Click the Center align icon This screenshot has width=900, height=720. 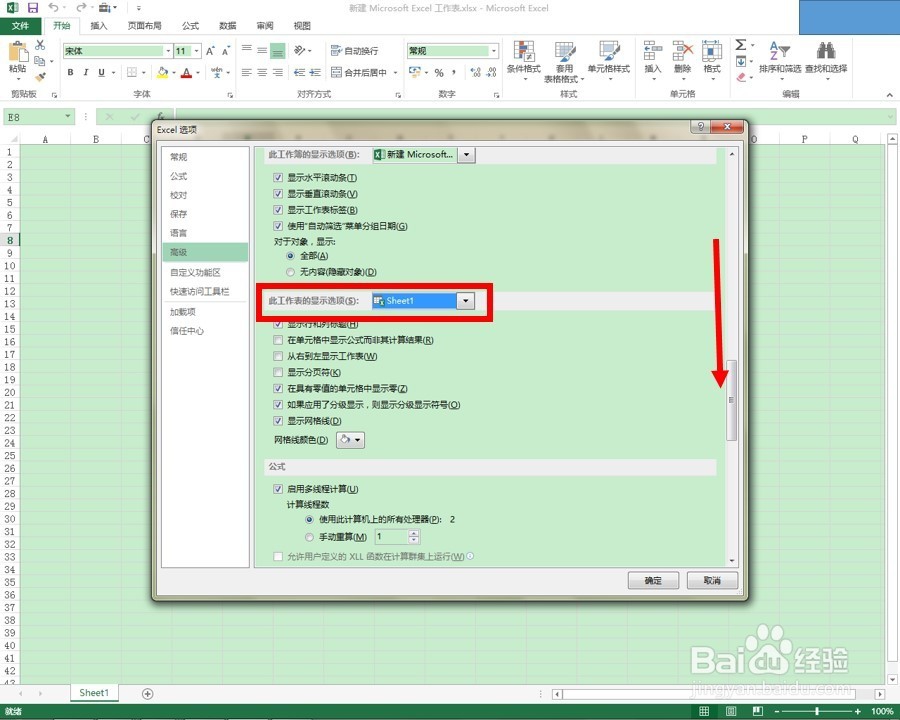[262, 72]
